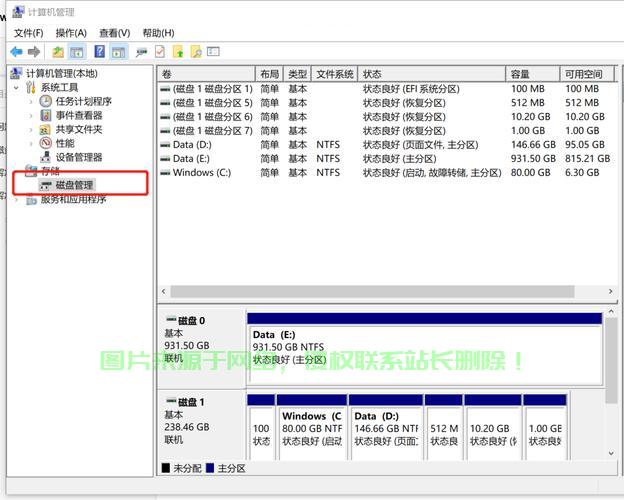Sort by the 状态 column header
Screen dimensions: 624x500
point(432,74)
